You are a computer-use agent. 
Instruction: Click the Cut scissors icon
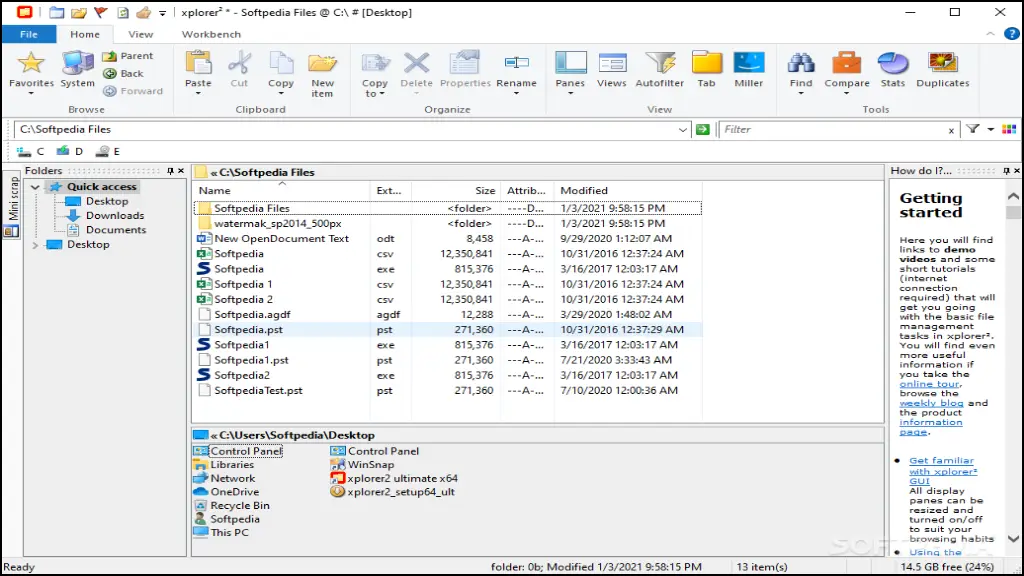(x=239, y=64)
